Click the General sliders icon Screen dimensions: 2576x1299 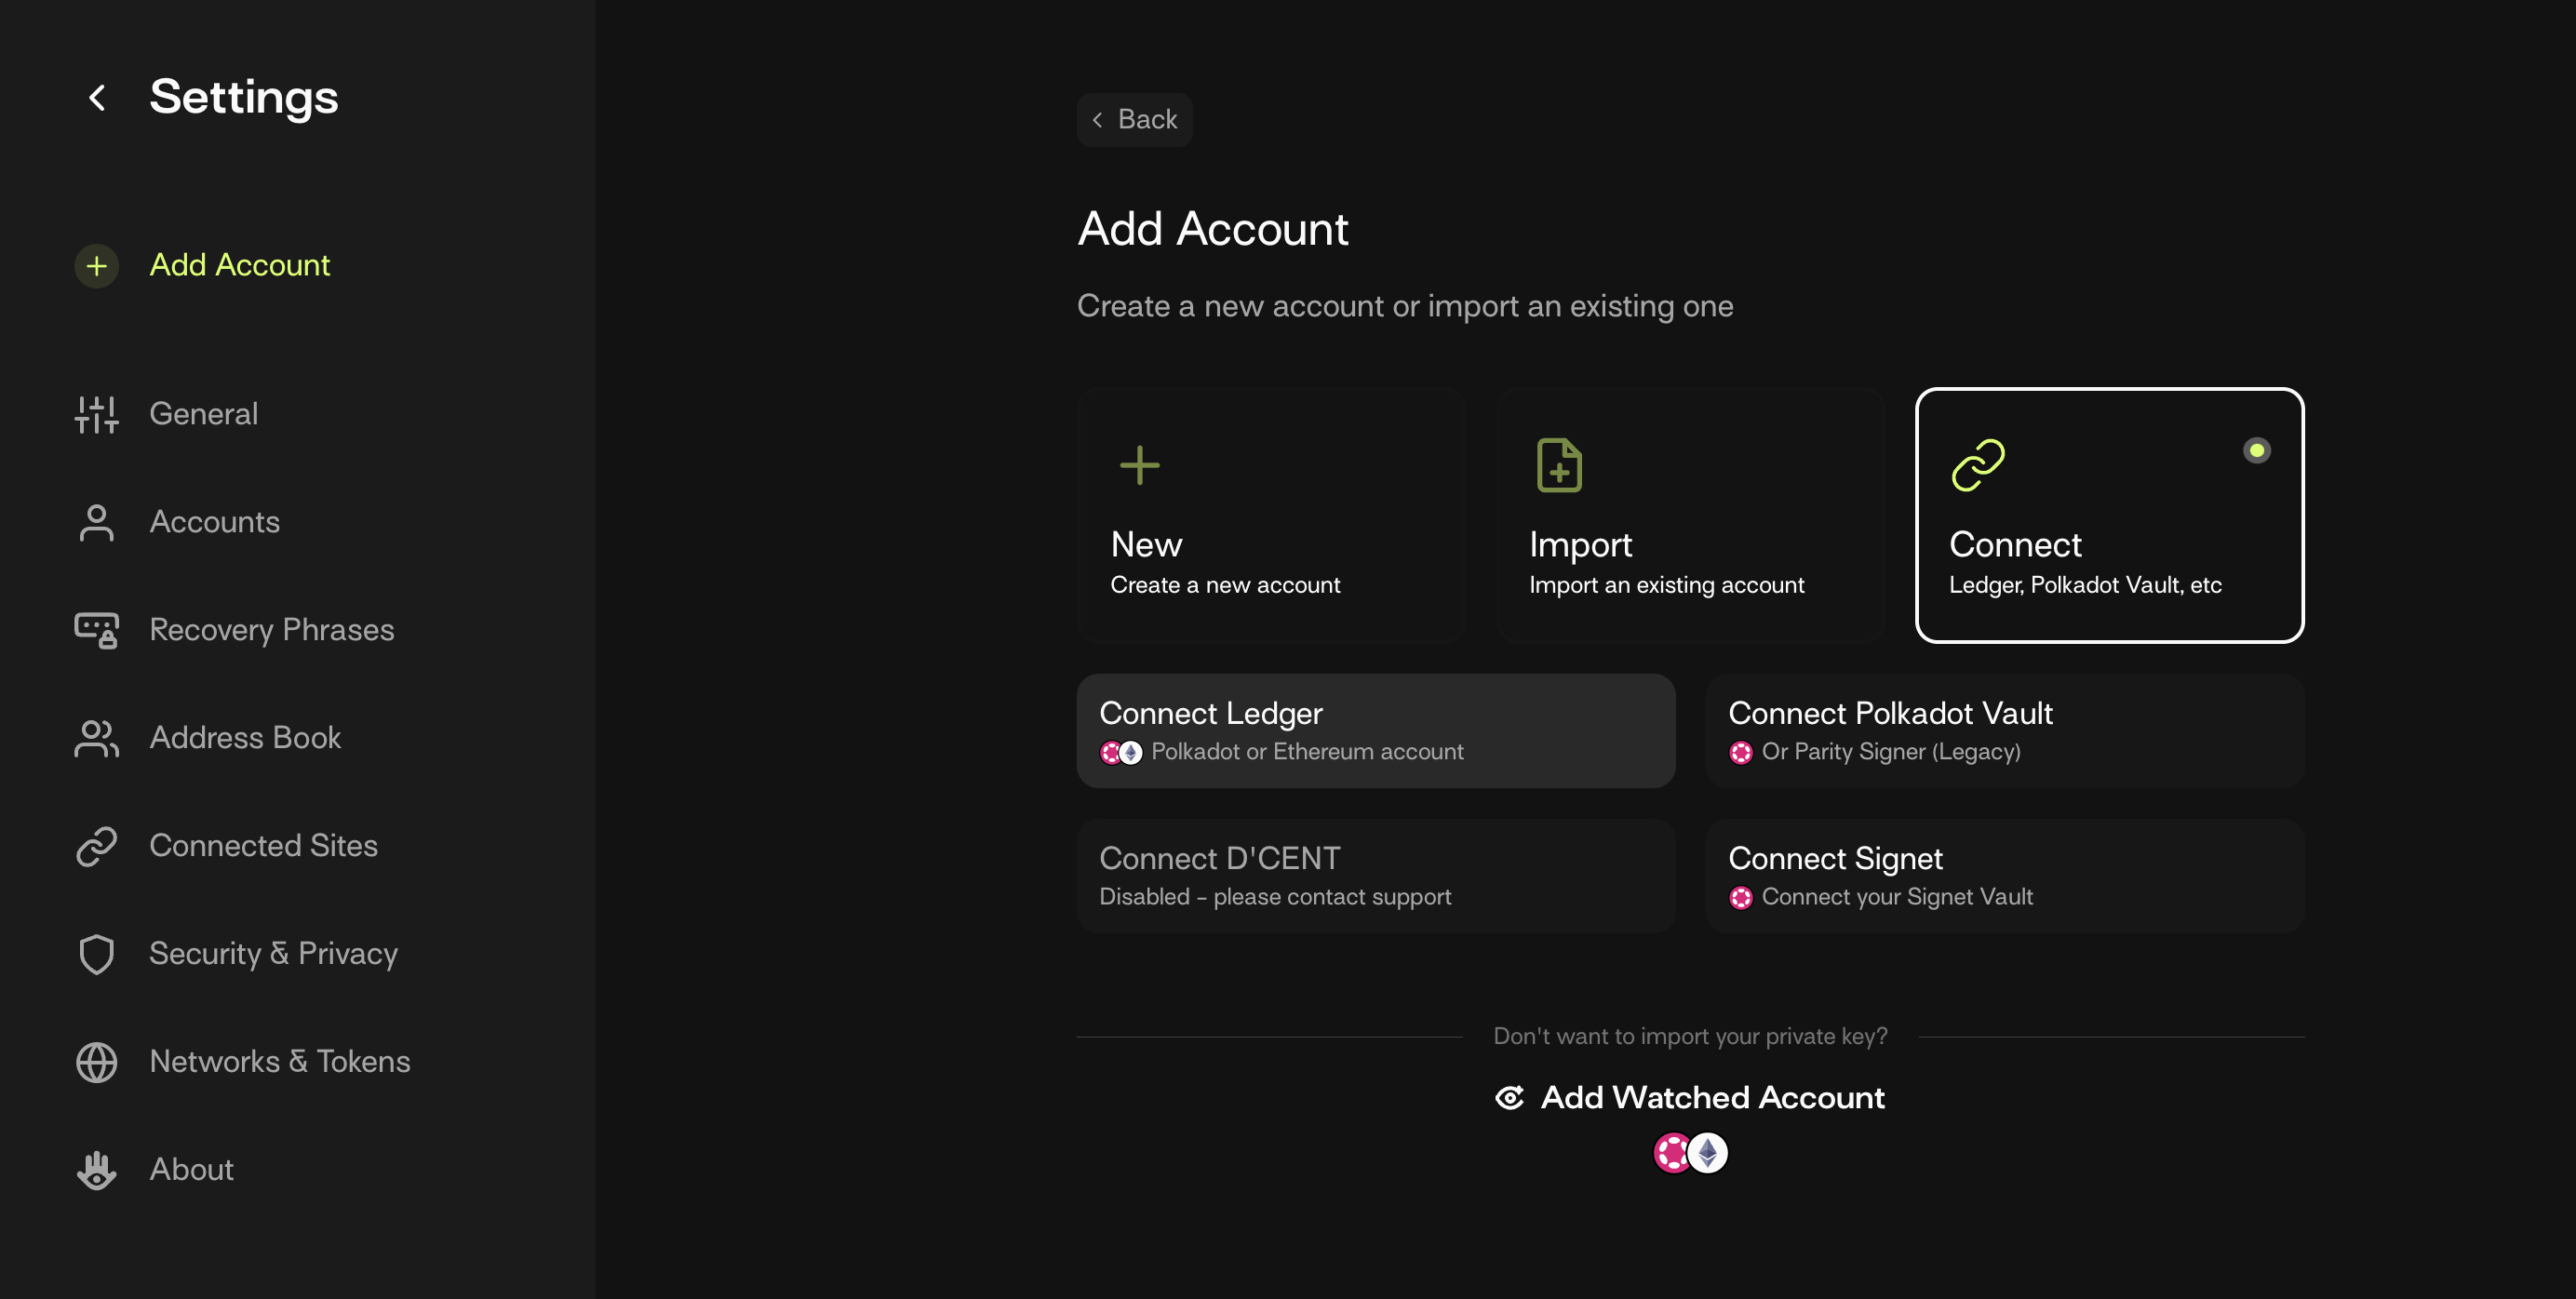click(x=97, y=414)
